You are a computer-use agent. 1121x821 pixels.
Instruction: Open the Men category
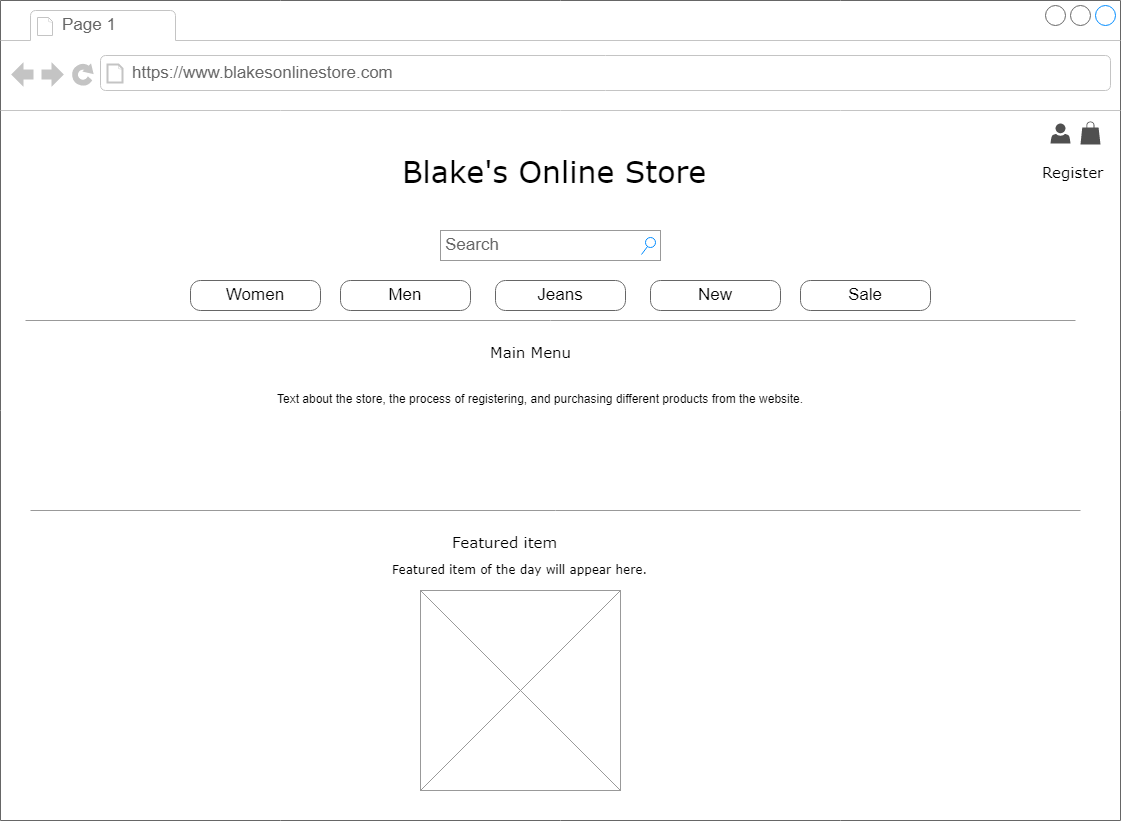pos(405,295)
